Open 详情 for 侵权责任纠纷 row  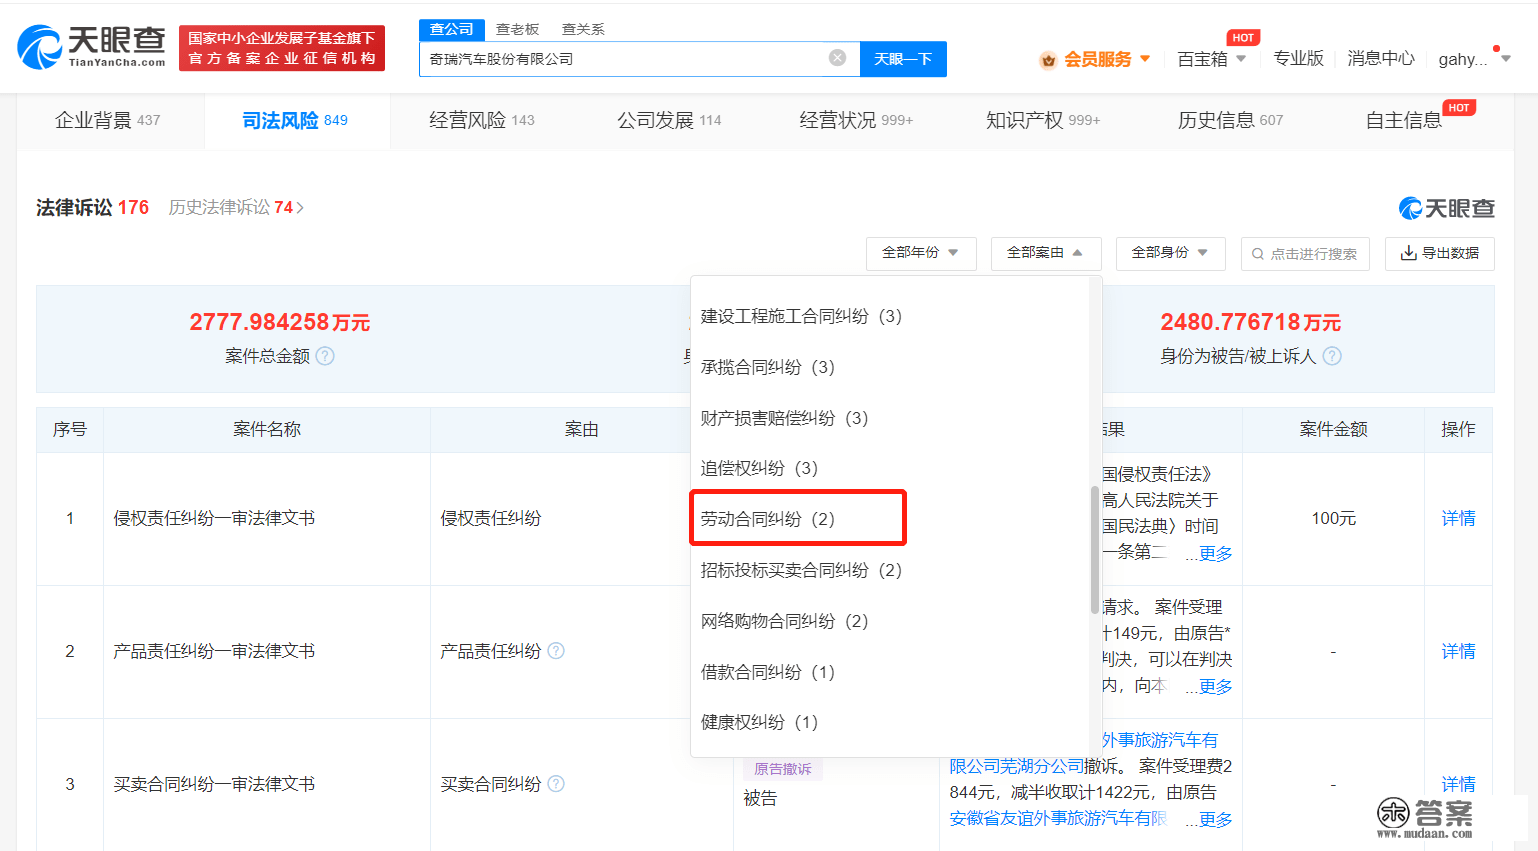point(1458,518)
